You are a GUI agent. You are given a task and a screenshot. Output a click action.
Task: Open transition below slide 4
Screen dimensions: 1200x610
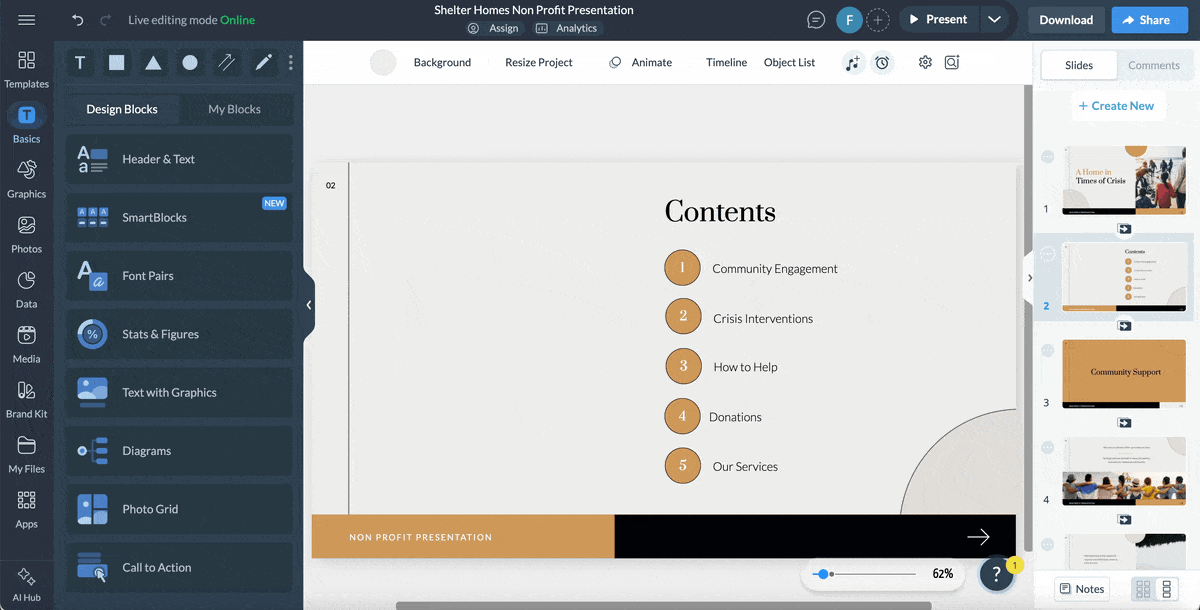[1125, 520]
